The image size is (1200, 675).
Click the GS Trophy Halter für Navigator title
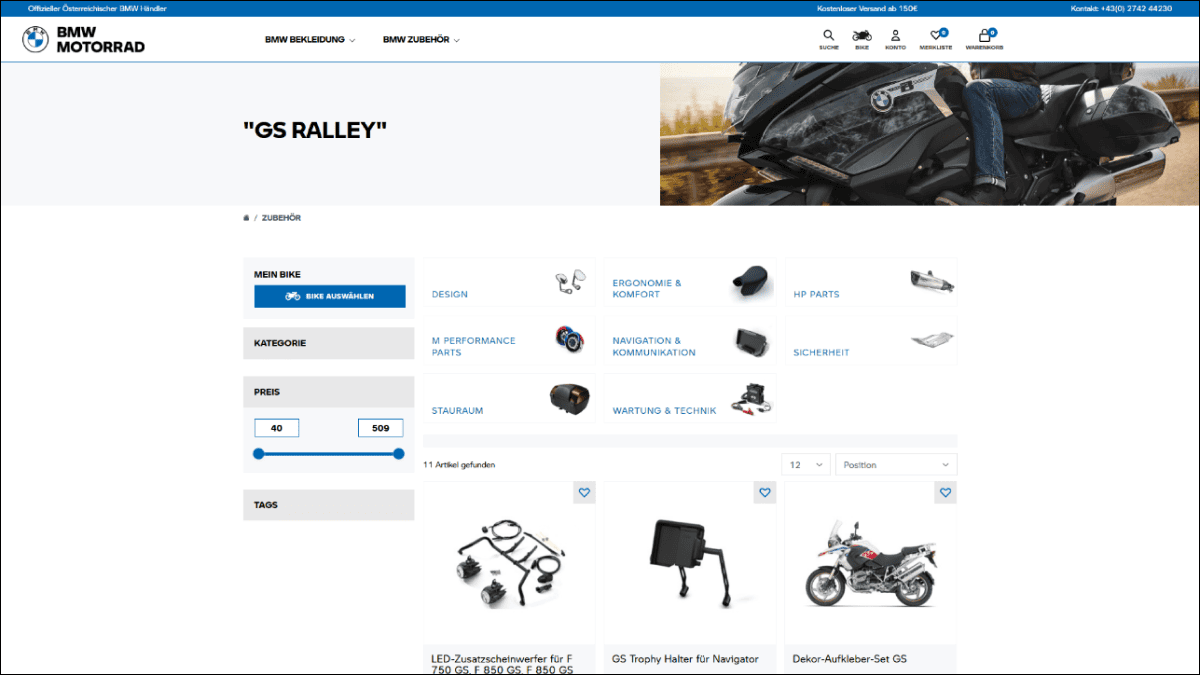685,659
